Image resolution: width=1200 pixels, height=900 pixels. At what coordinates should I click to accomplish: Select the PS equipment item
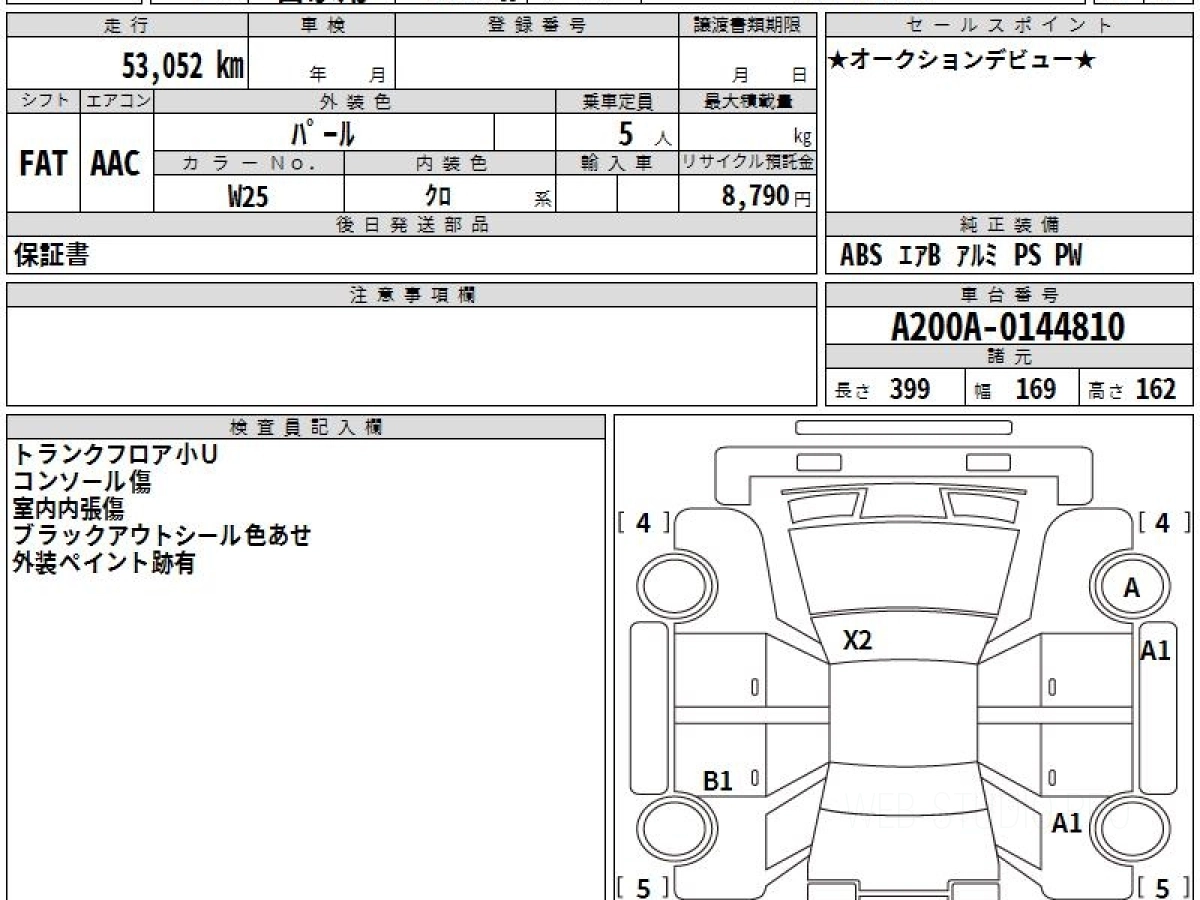(x=1027, y=256)
